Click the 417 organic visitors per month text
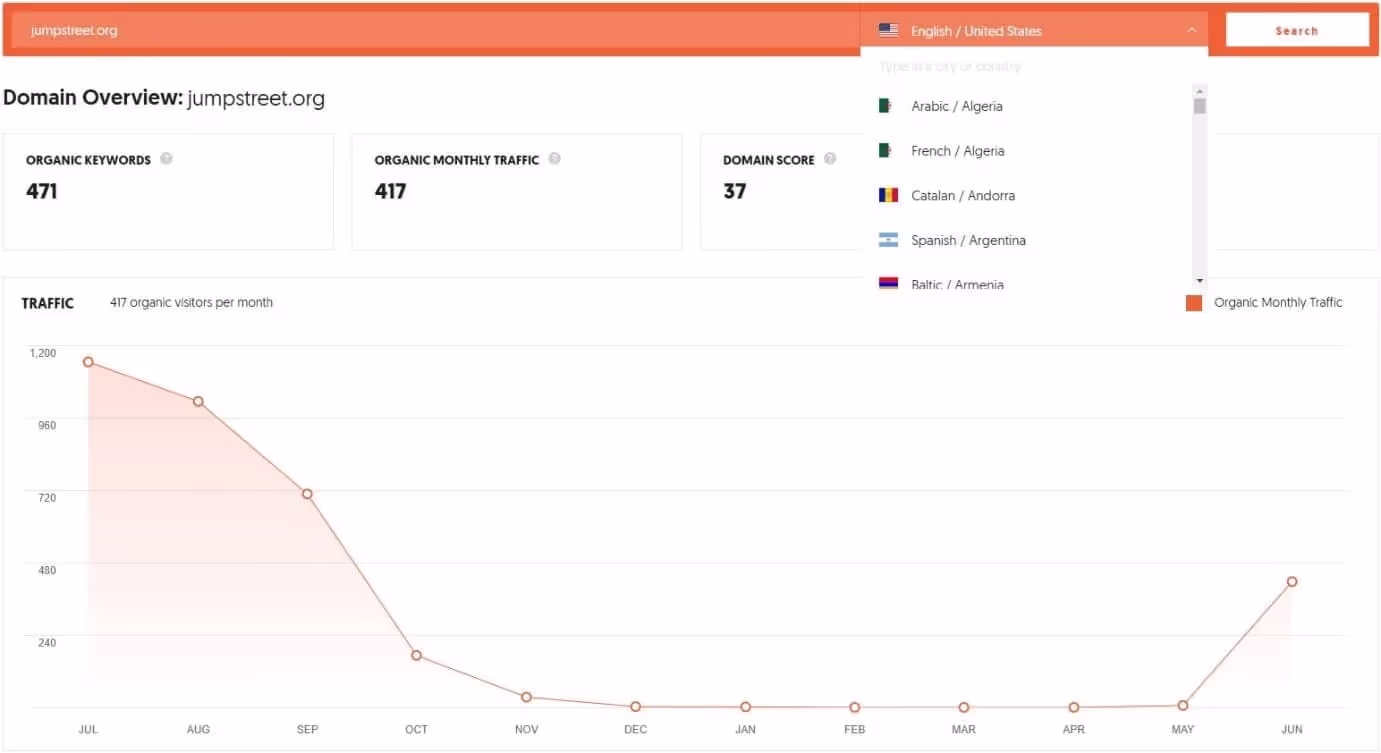 (x=191, y=302)
